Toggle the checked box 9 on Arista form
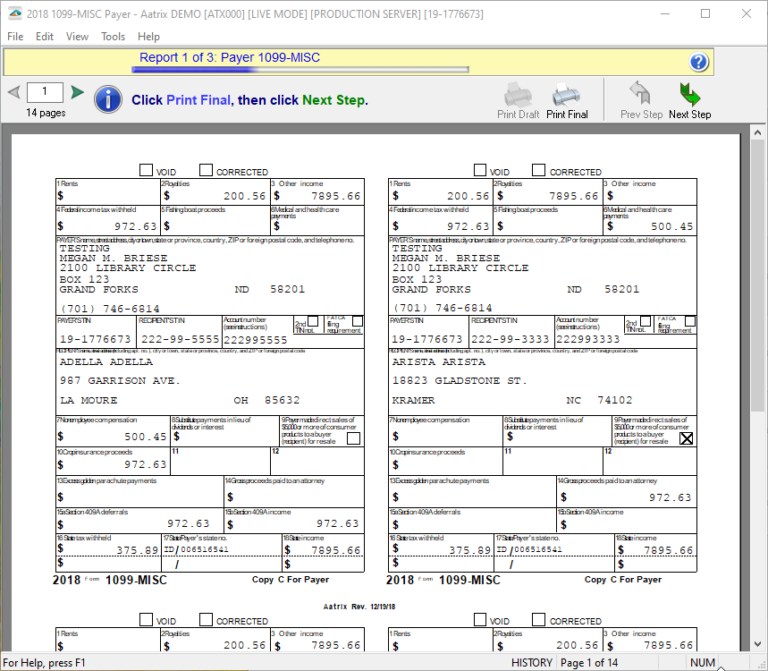This screenshot has height=671, width=768. point(686,438)
